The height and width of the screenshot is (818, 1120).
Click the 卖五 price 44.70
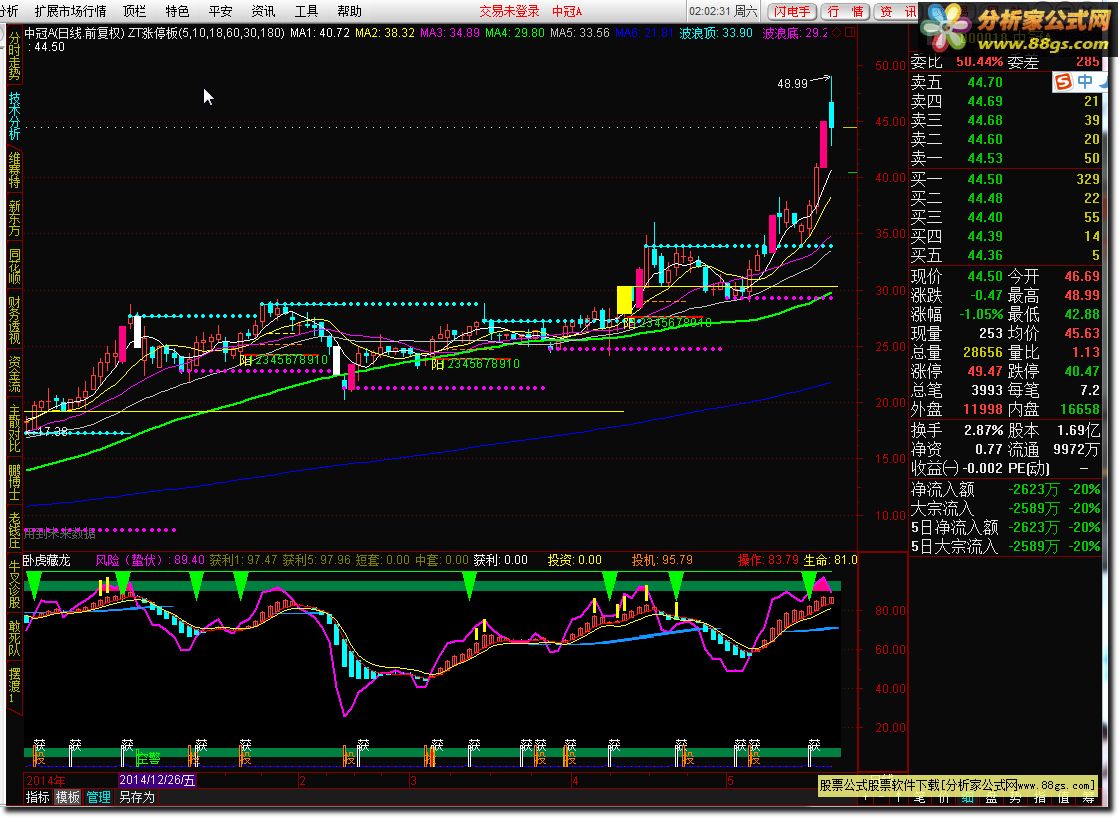tap(985, 82)
